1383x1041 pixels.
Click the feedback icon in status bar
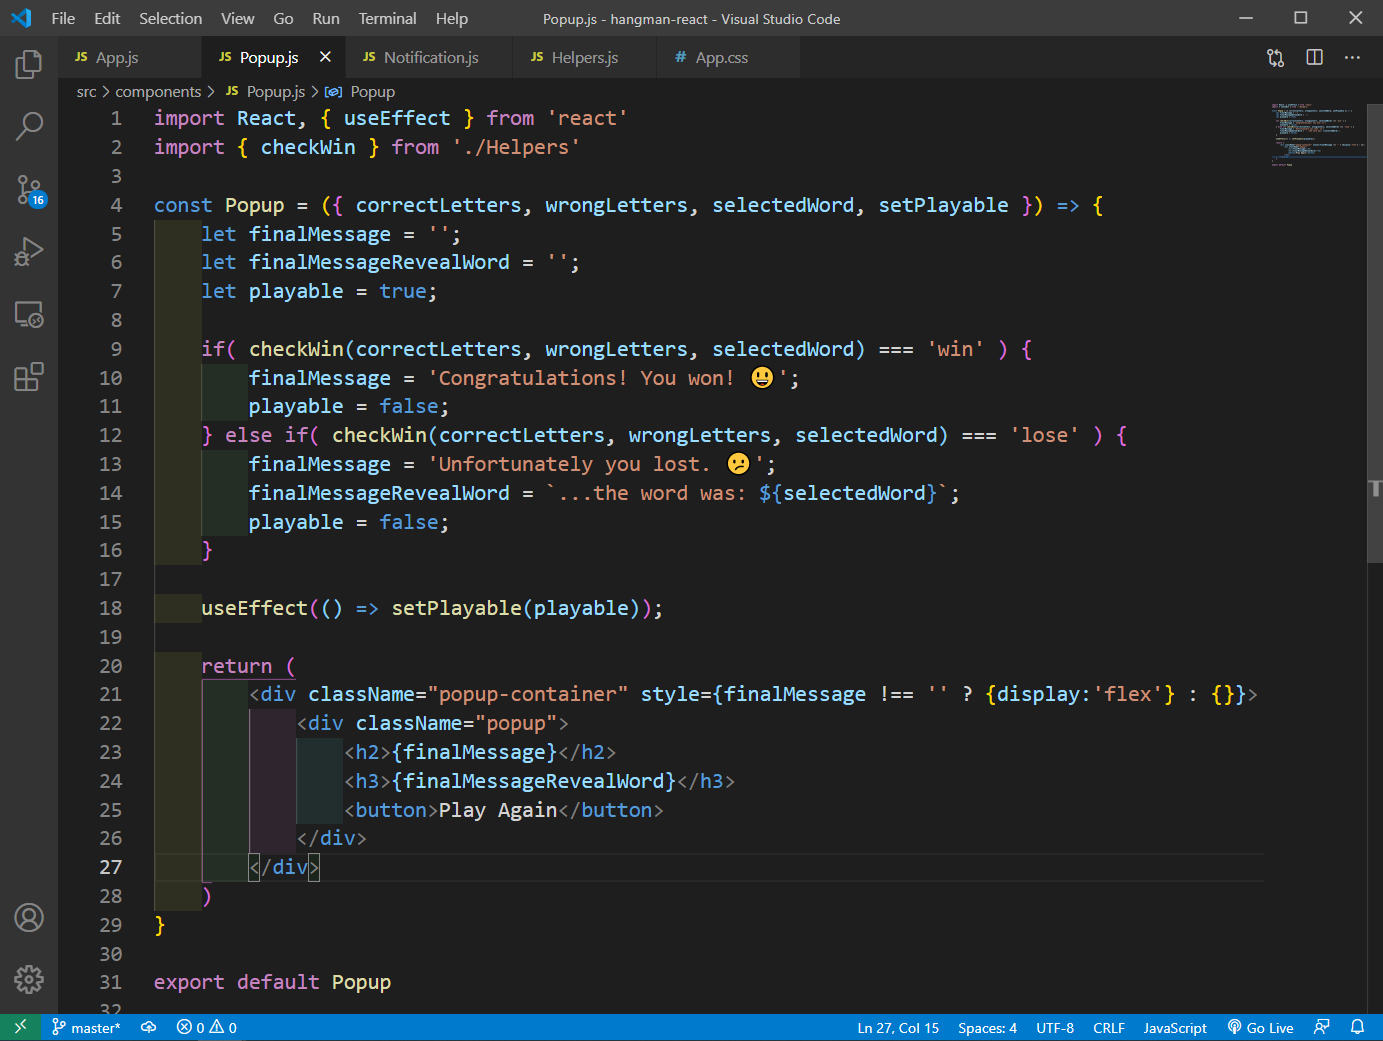tap(1321, 1027)
